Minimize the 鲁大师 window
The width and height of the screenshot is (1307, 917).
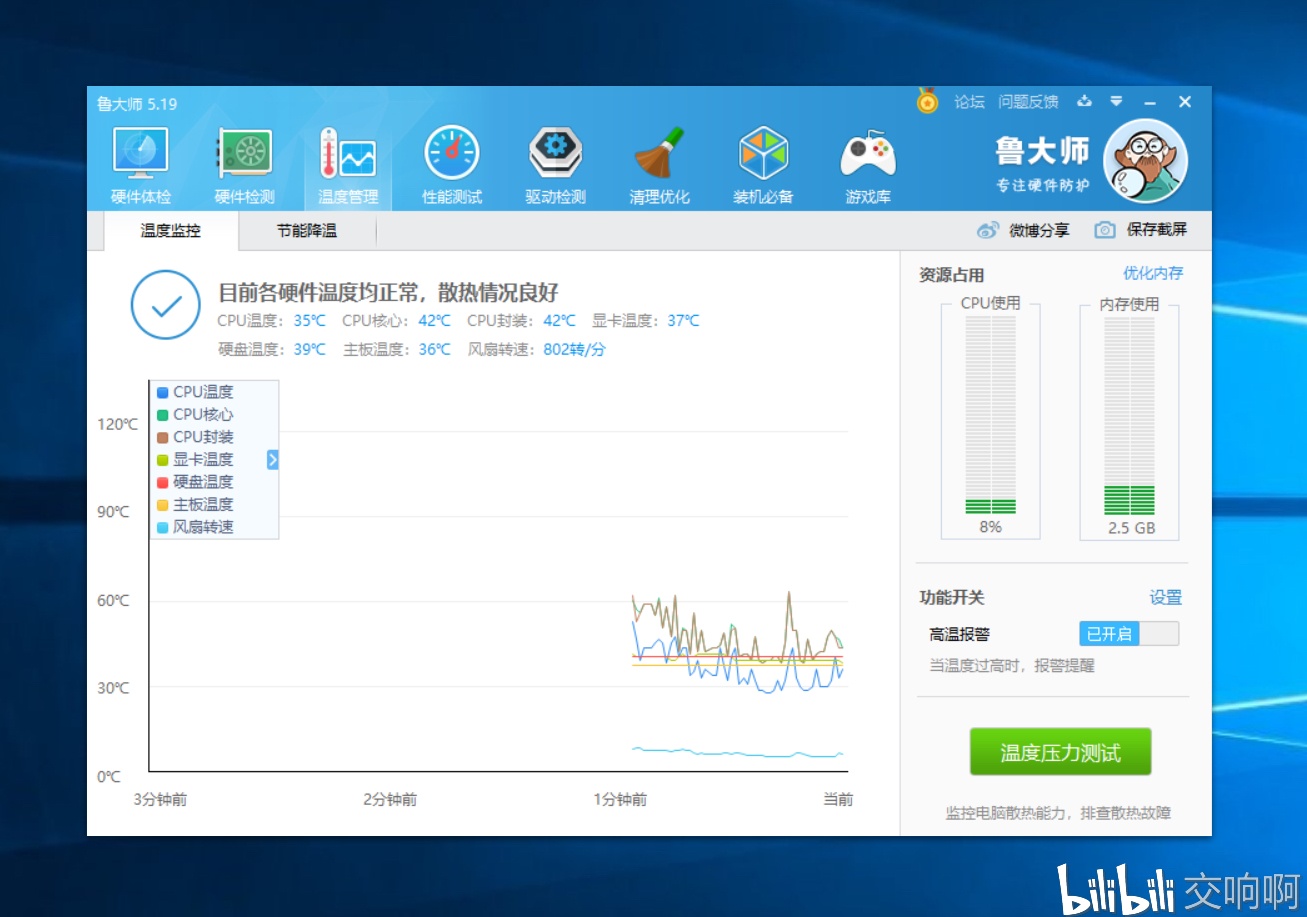(1150, 102)
